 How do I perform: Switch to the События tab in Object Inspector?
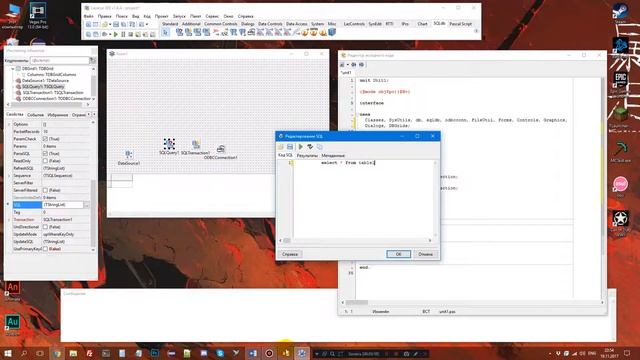click(x=35, y=115)
